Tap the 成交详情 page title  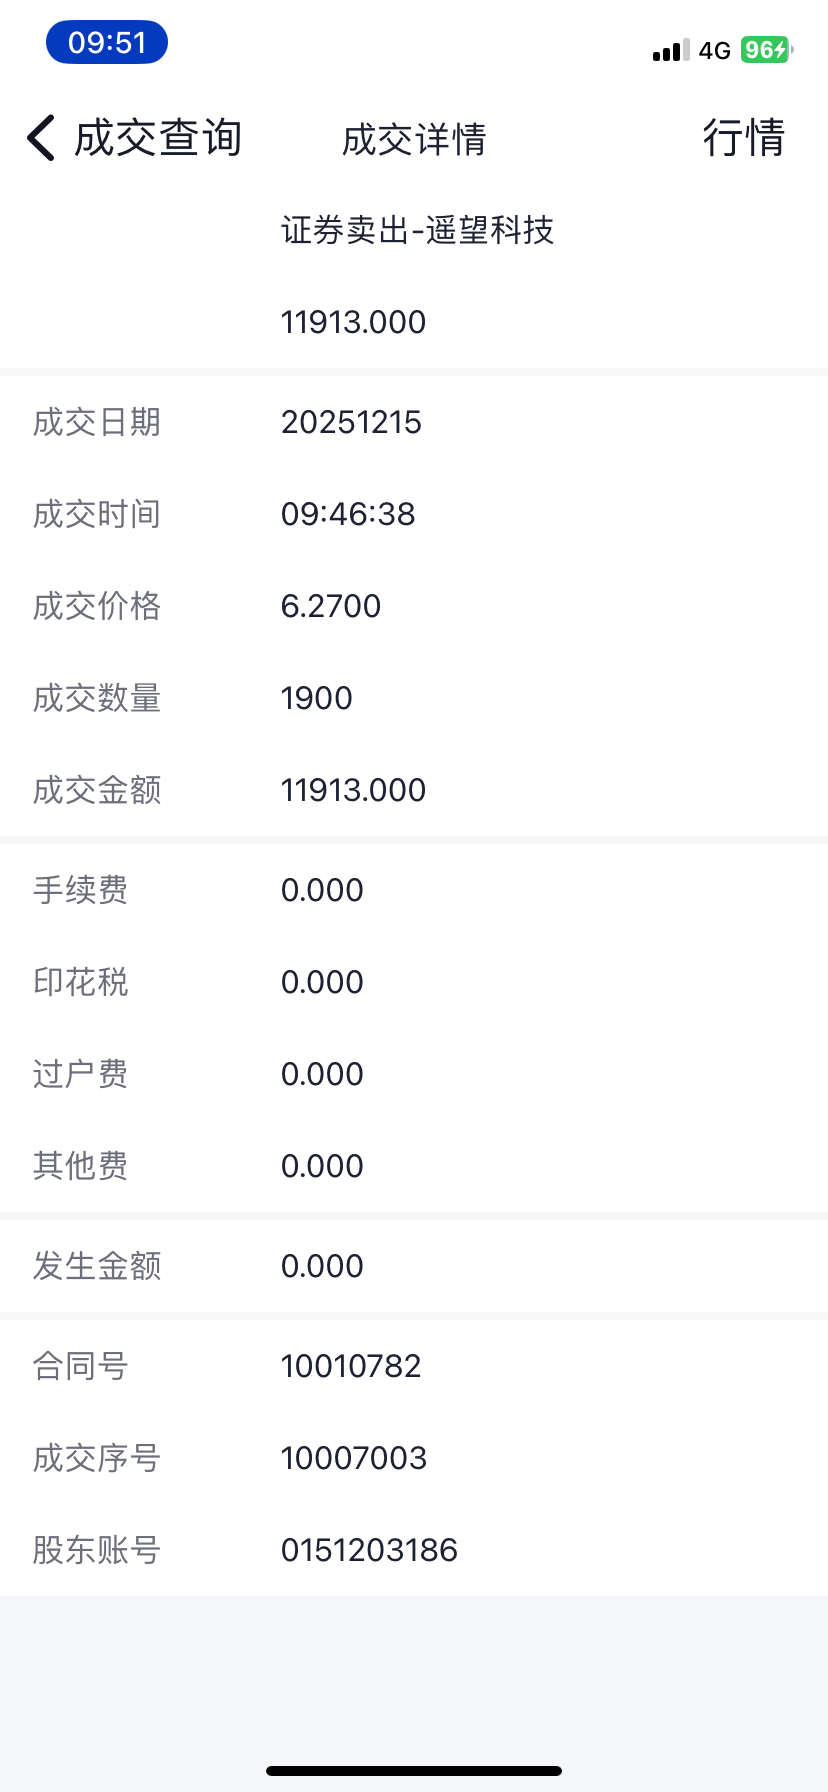414,140
